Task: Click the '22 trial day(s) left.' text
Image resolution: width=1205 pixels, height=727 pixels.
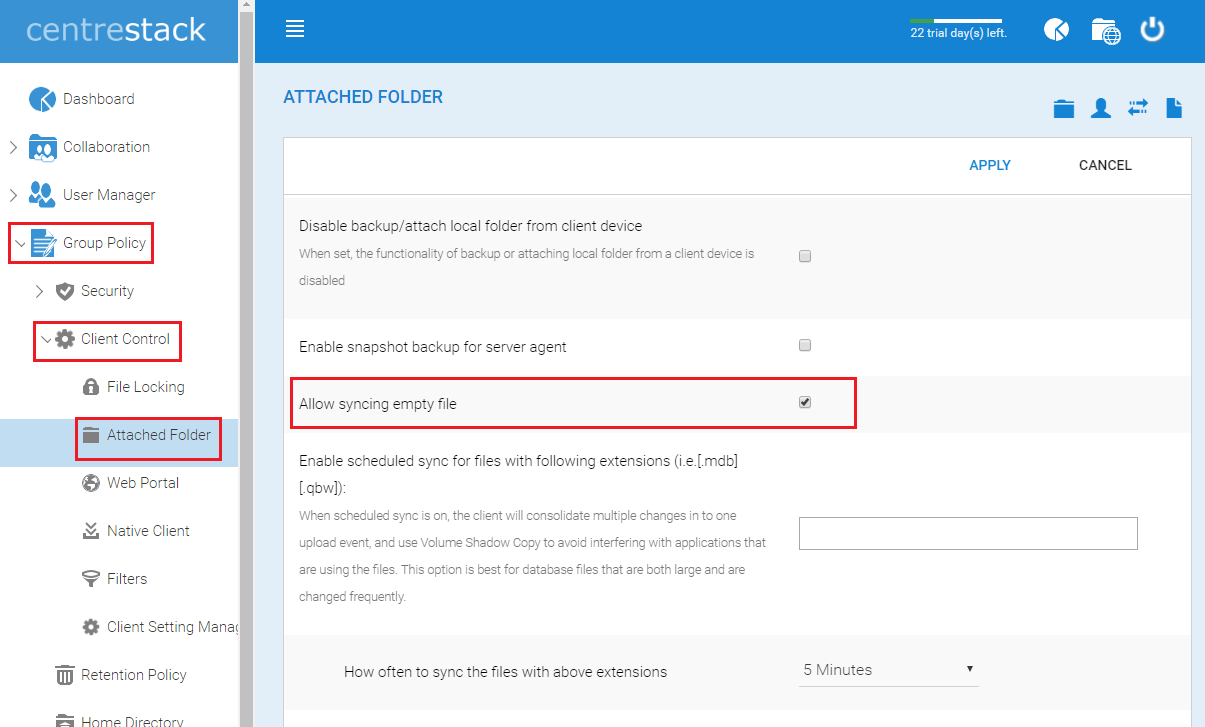Action: pos(958,33)
